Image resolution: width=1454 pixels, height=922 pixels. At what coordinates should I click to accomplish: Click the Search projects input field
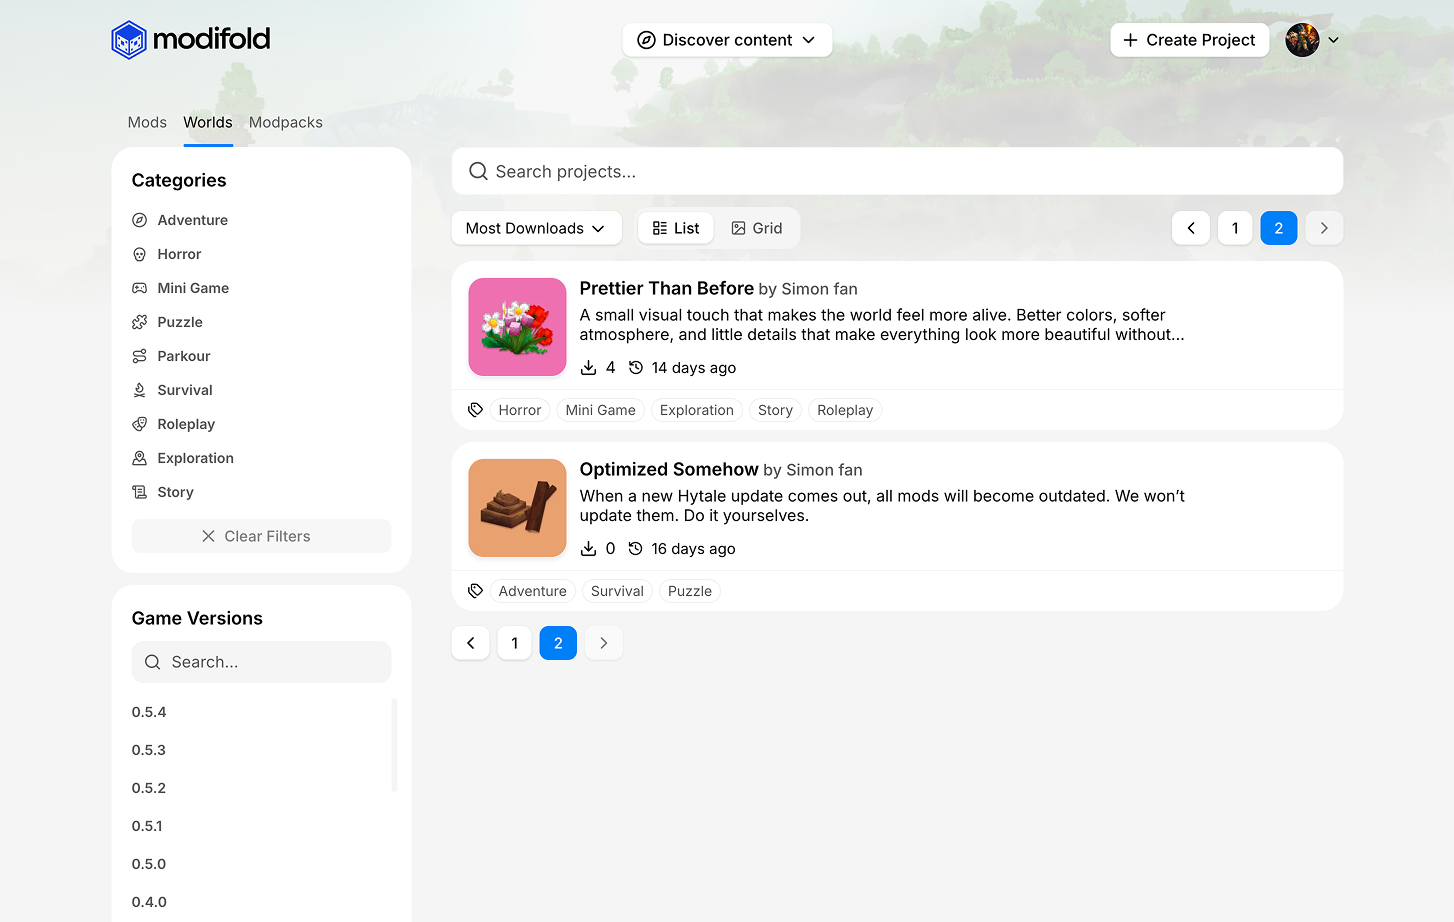pos(897,171)
